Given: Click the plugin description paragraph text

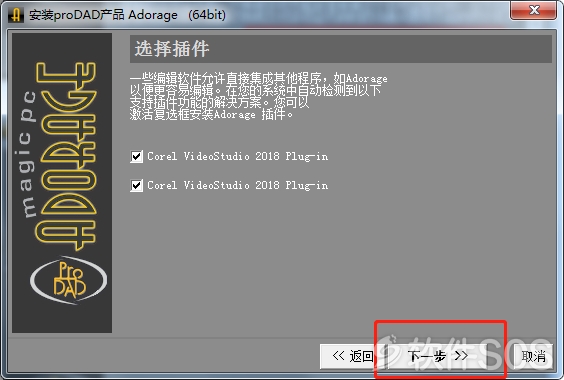Looking at the screenshot, I should tap(258, 96).
